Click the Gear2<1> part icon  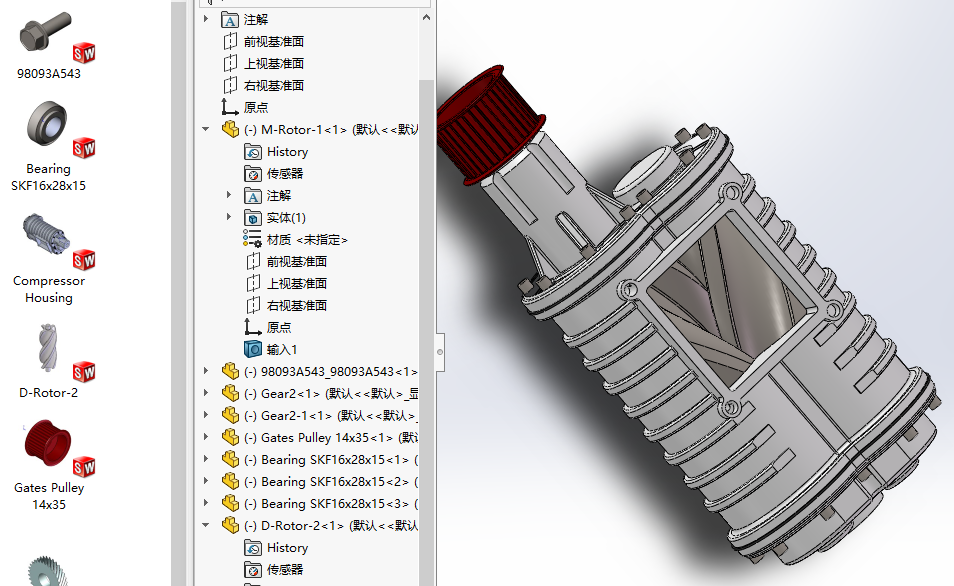[x=231, y=393]
